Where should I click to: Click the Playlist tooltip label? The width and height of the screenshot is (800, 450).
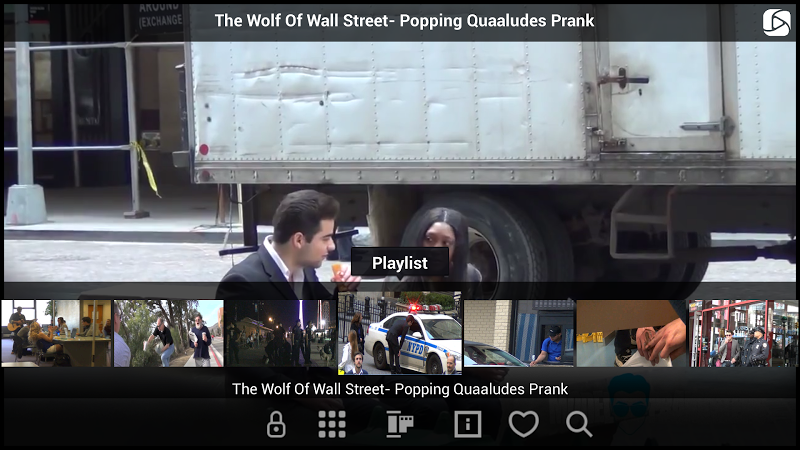click(400, 263)
